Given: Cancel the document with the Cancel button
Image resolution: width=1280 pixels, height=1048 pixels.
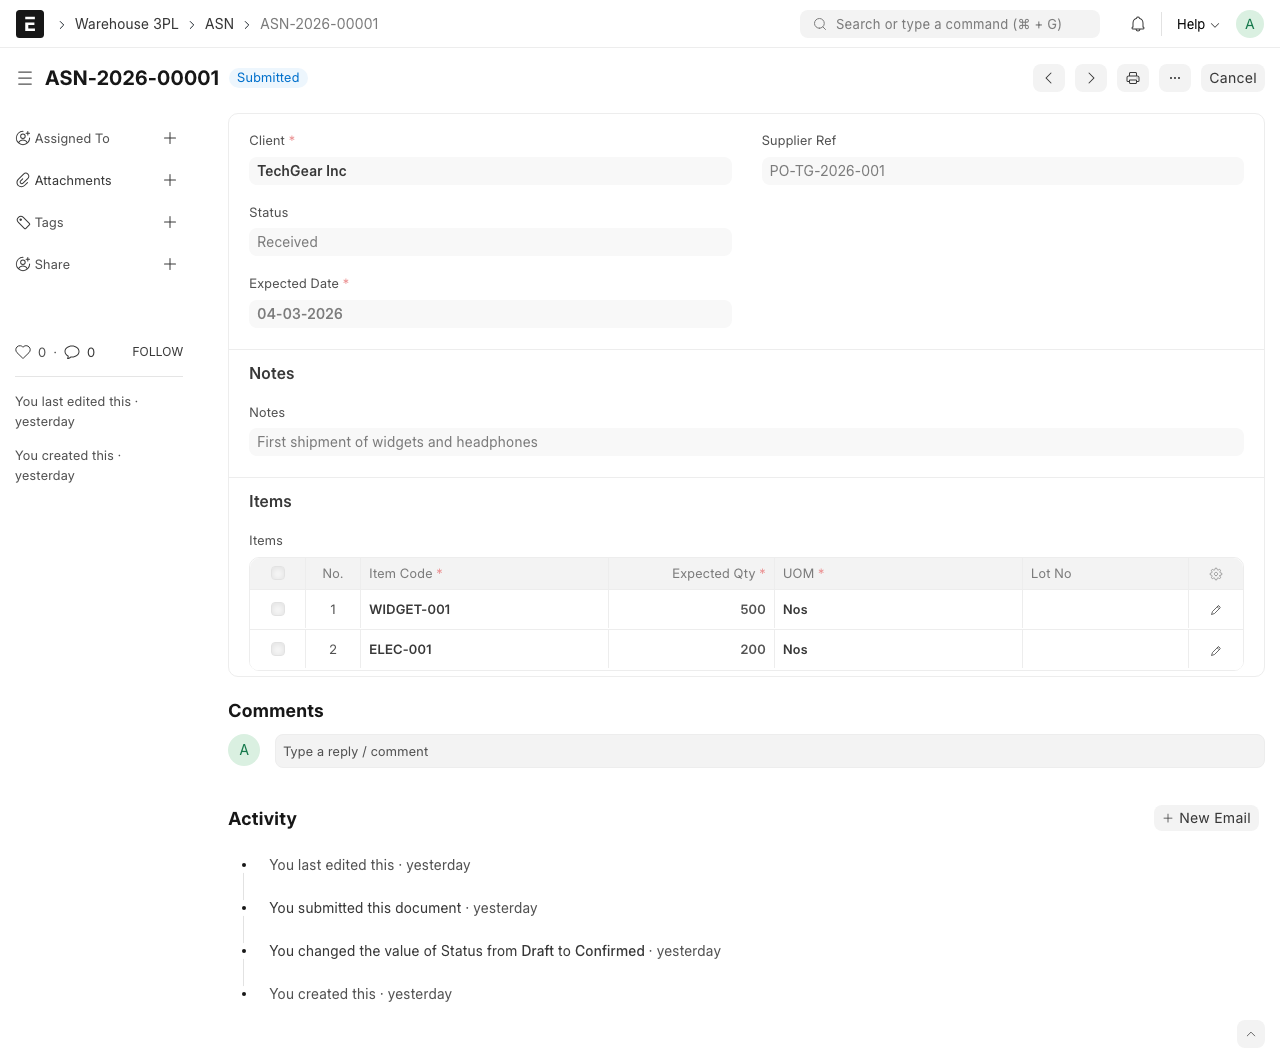Looking at the screenshot, I should click(x=1232, y=78).
